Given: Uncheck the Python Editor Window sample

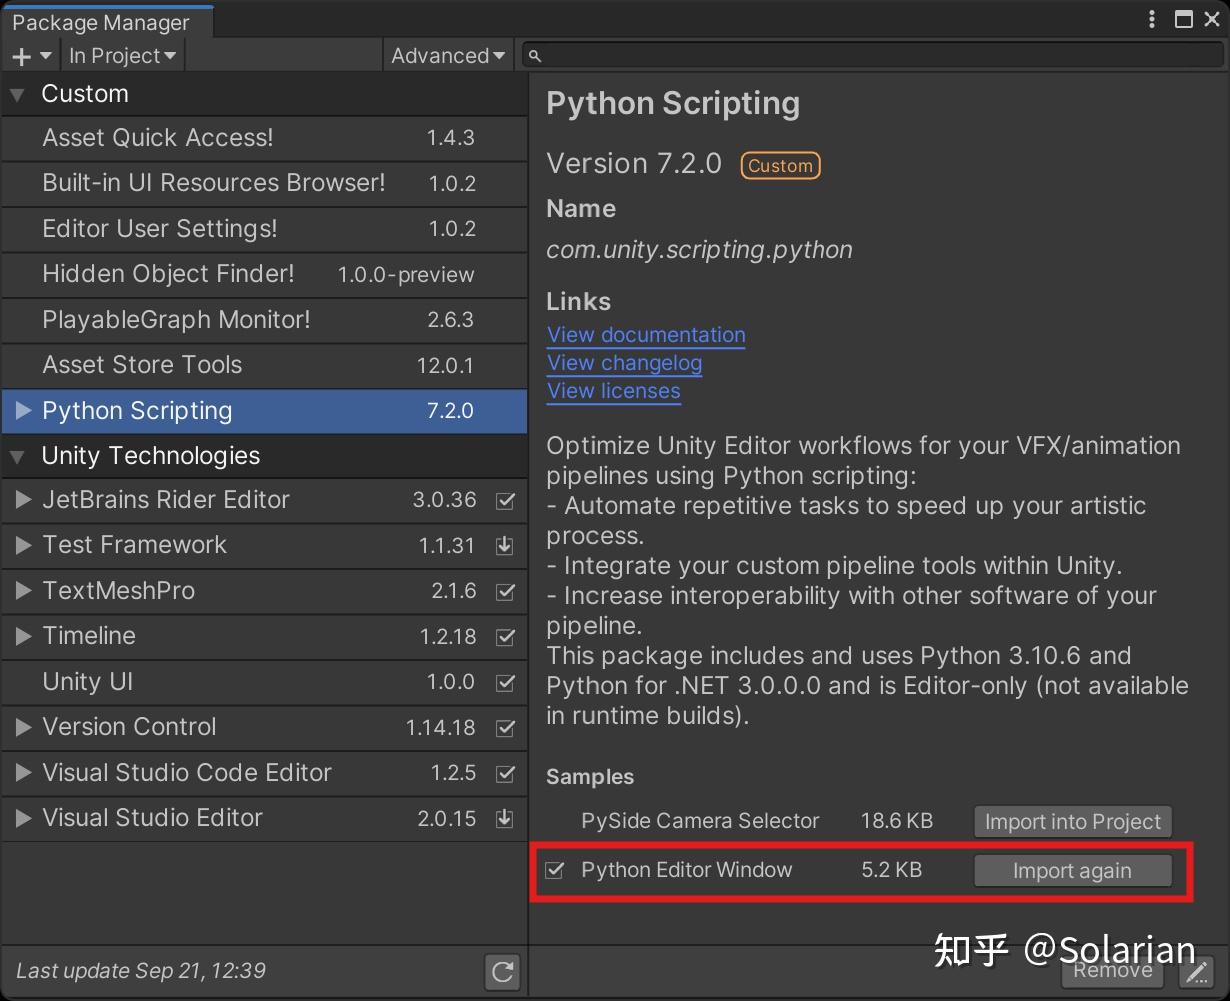Looking at the screenshot, I should pos(556,871).
